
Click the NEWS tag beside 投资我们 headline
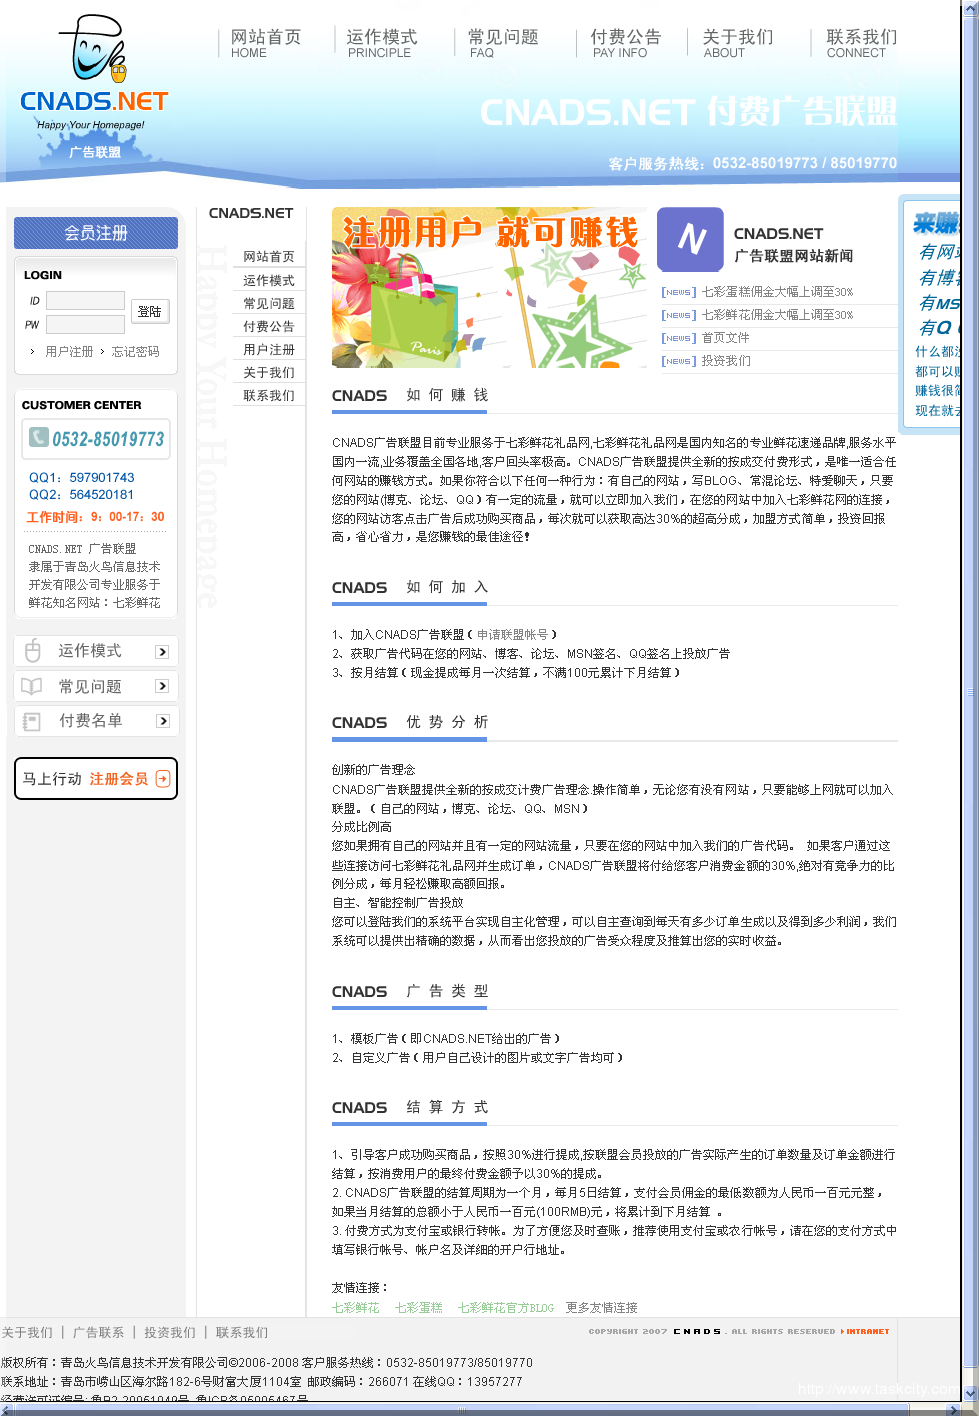[x=678, y=361]
